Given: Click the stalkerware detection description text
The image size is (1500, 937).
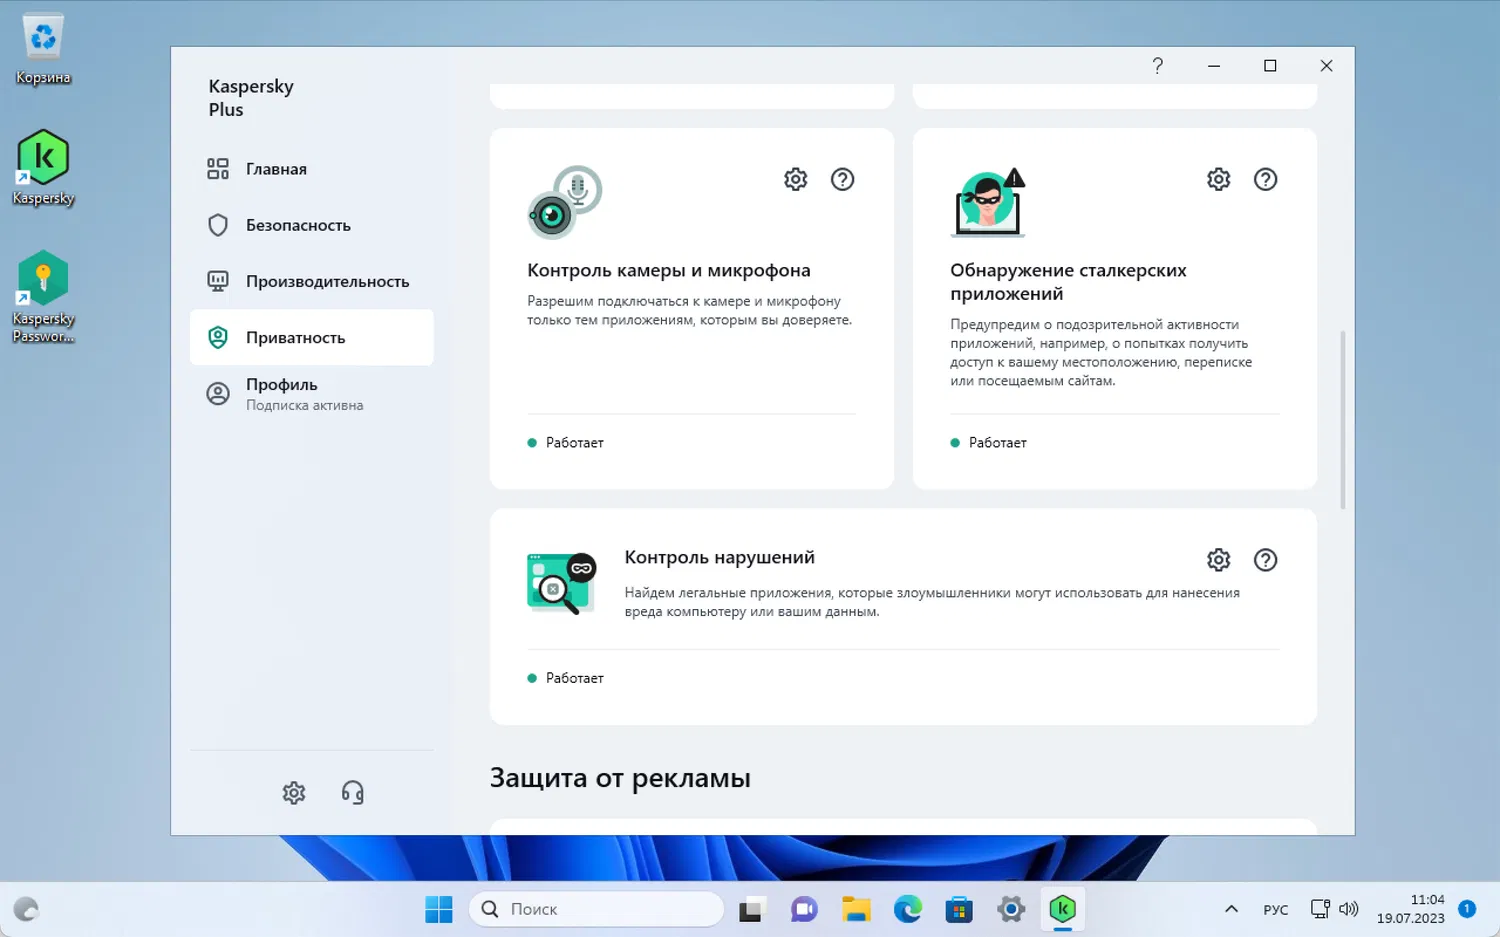Looking at the screenshot, I should [x=1101, y=352].
